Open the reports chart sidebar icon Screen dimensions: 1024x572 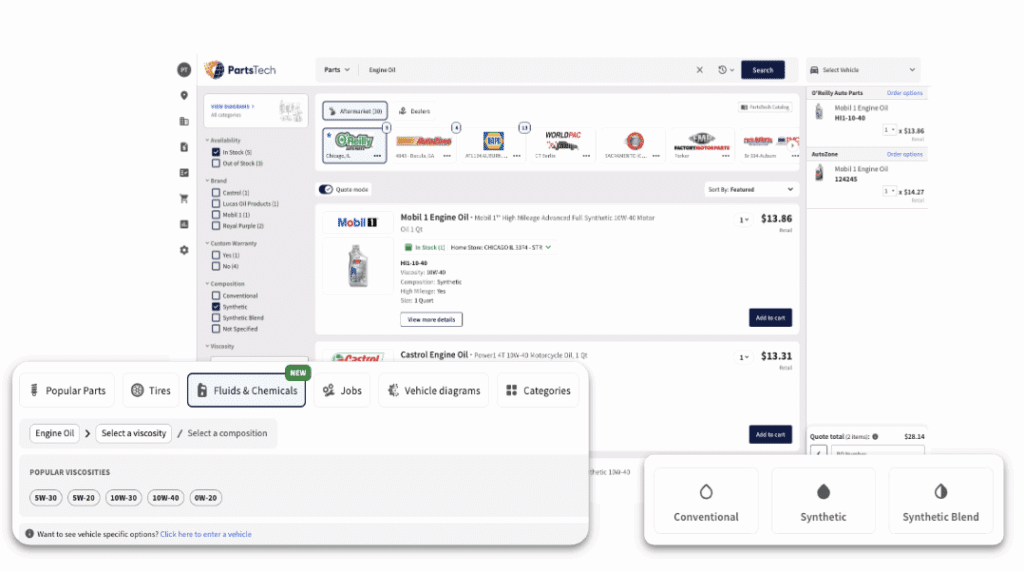coord(184,224)
